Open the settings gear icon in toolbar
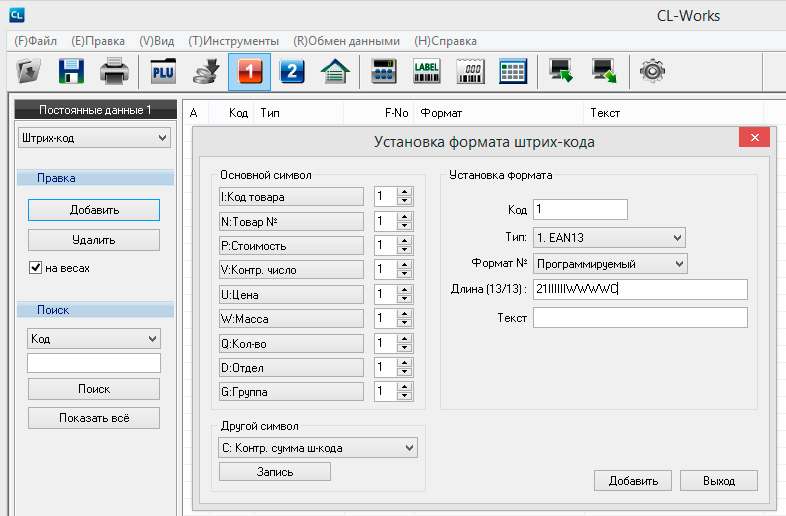The image size is (786, 516). 652,71
